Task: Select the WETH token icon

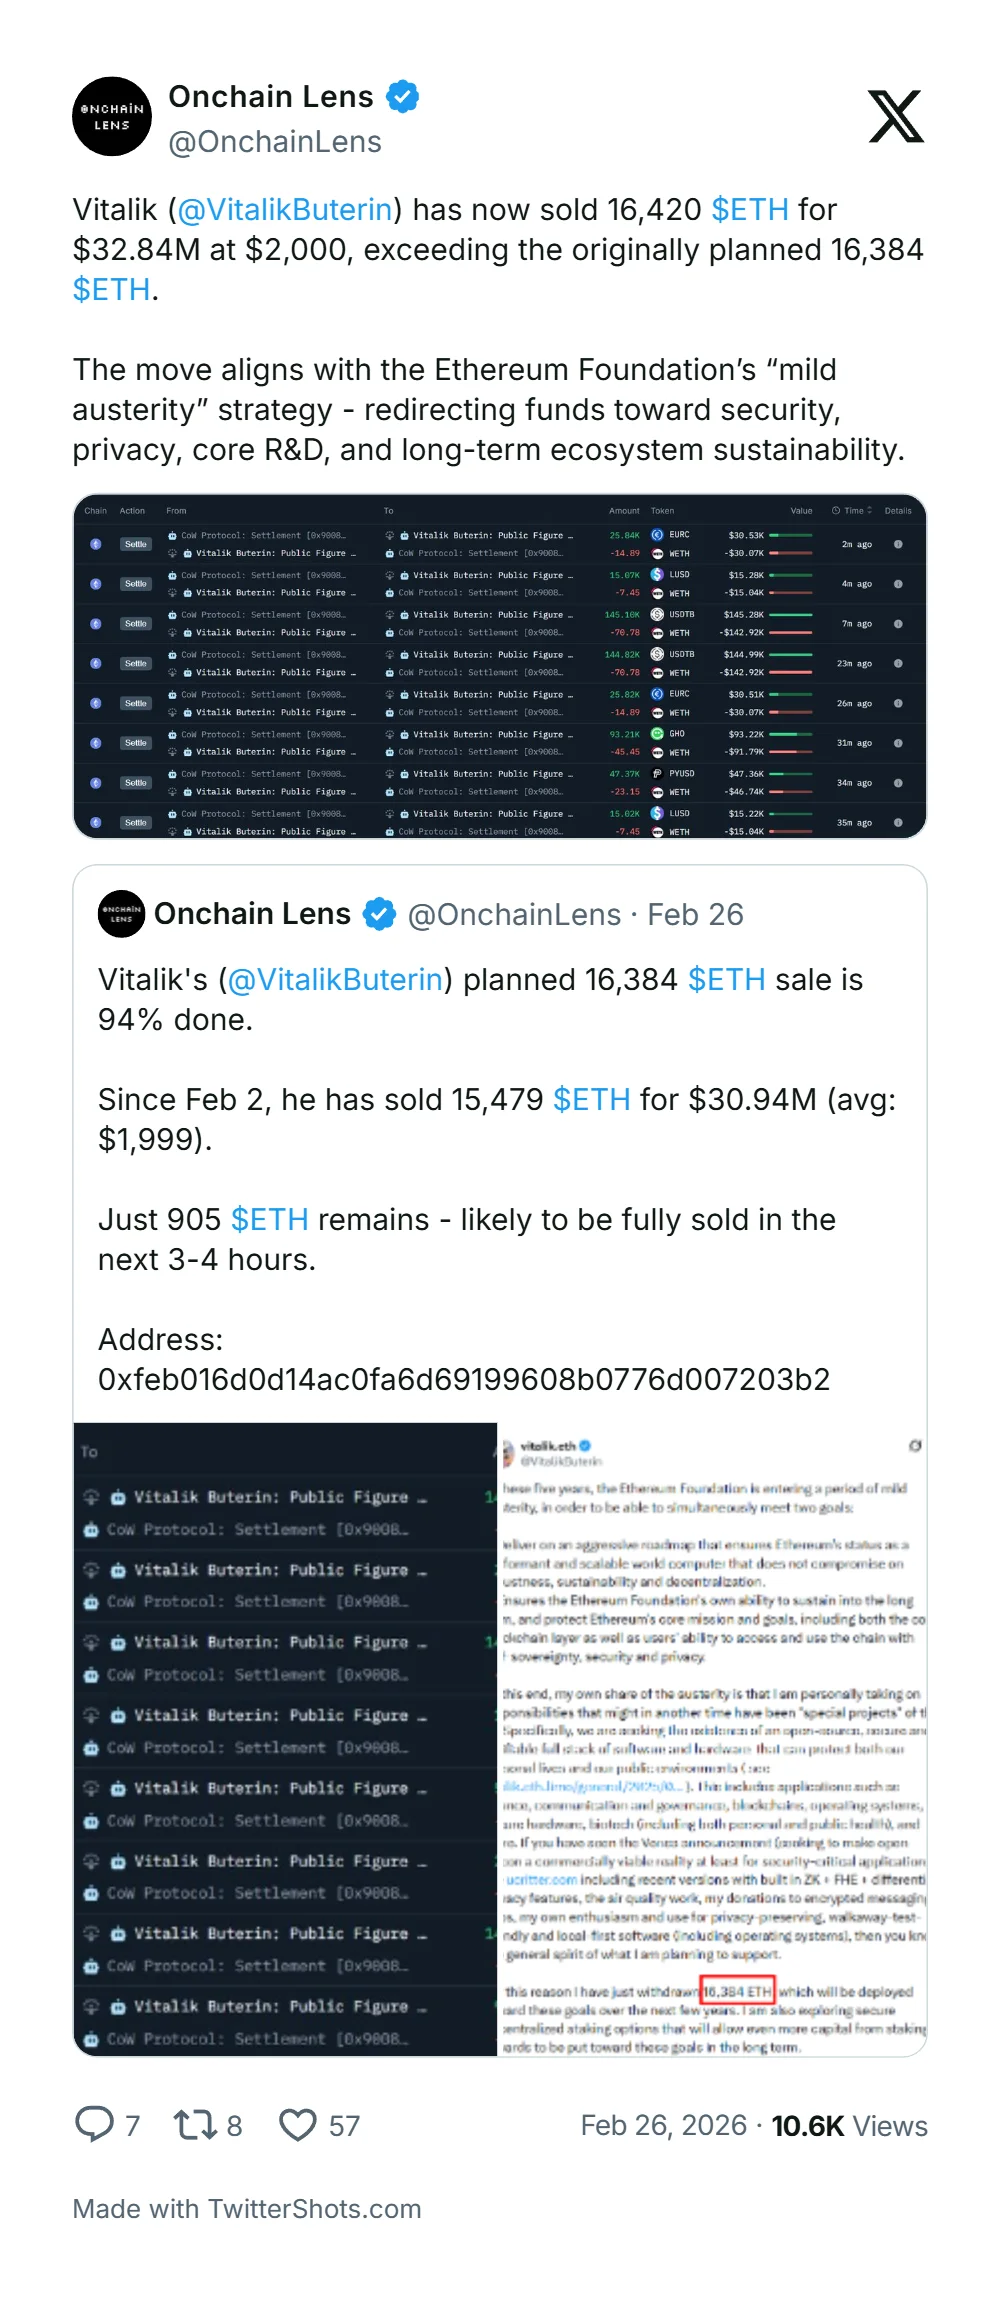Action: [x=658, y=553]
